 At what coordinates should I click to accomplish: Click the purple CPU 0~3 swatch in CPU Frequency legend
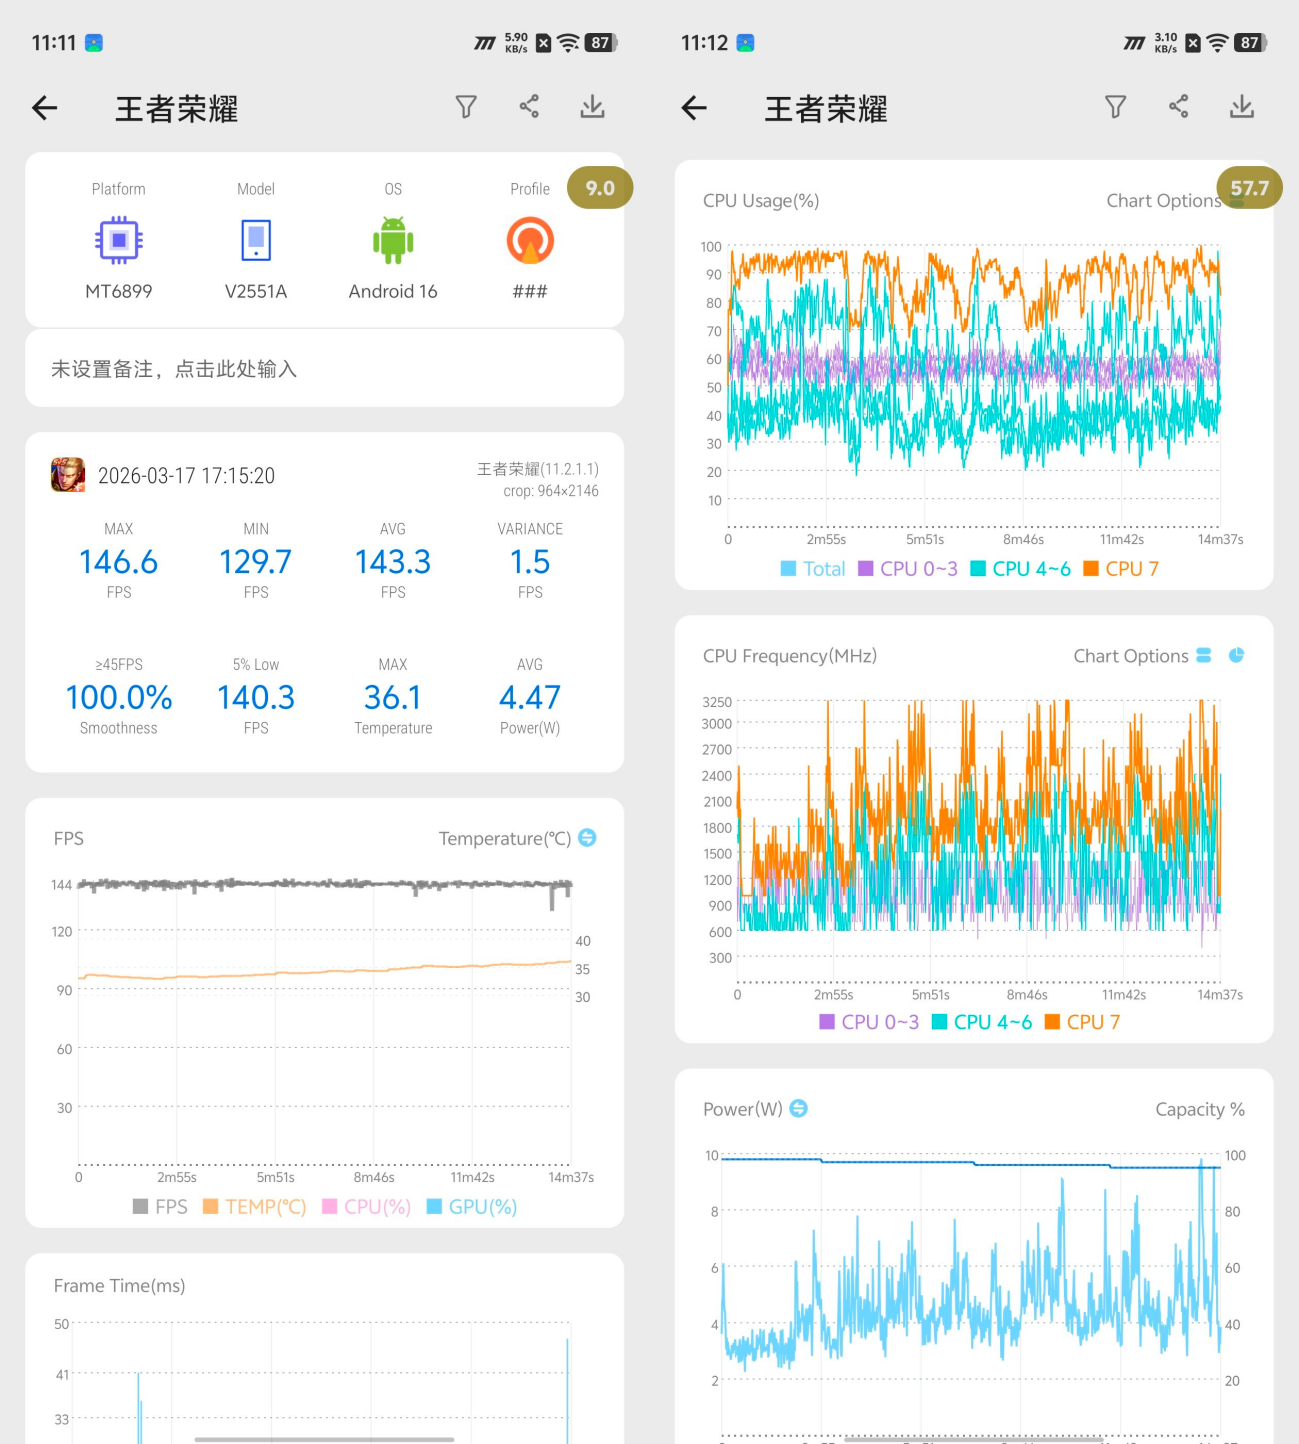click(x=827, y=1022)
